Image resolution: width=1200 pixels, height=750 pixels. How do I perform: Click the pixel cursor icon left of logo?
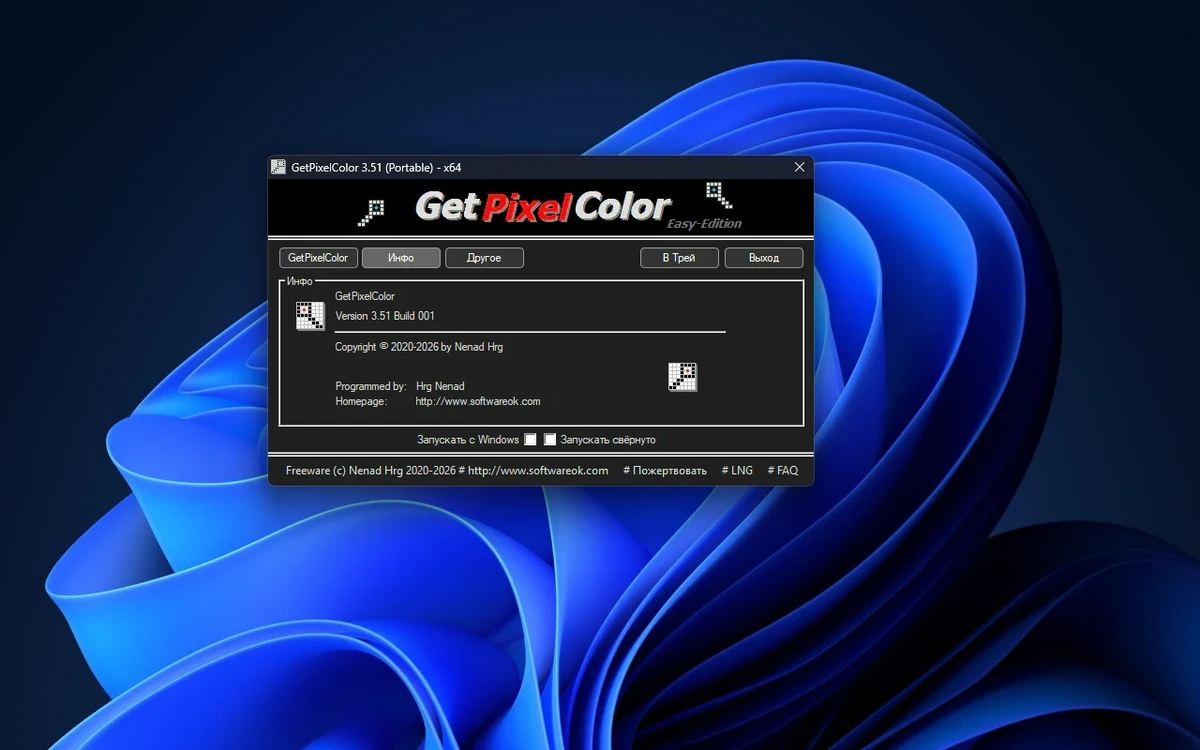(373, 212)
